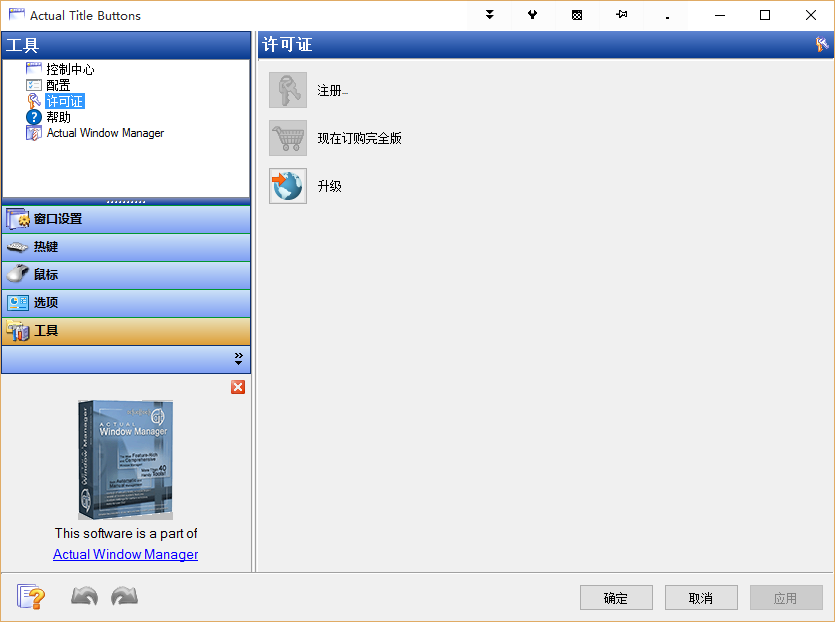Click the keys 注册 register icon

click(288, 90)
